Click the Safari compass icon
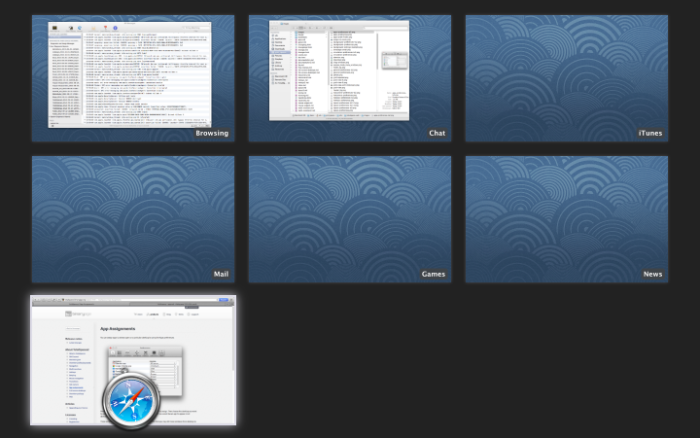The image size is (700, 438). (130, 402)
